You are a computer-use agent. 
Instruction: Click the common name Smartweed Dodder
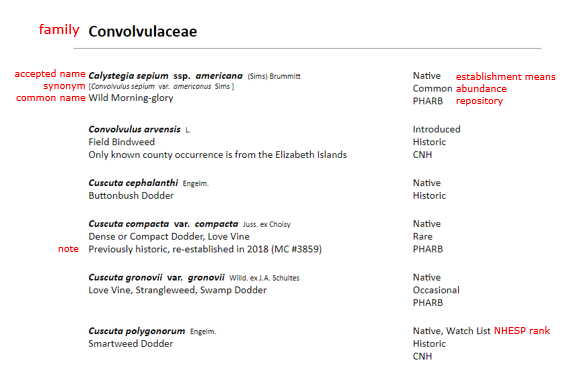coord(131,344)
